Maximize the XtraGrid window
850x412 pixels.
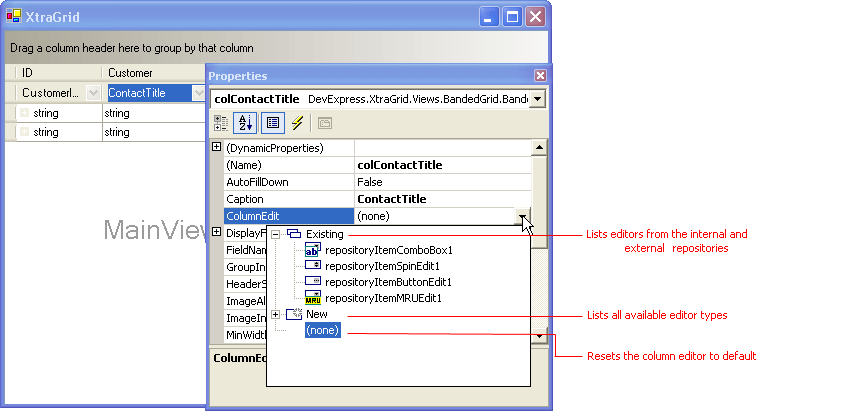click(x=512, y=16)
